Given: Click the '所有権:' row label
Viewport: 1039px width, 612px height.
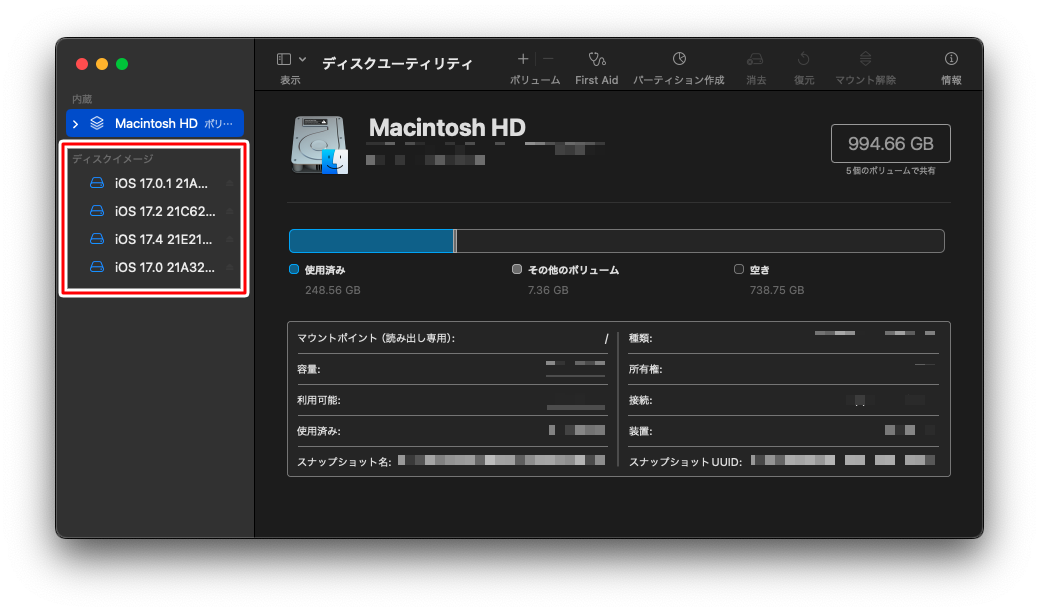Looking at the screenshot, I should [x=645, y=370].
